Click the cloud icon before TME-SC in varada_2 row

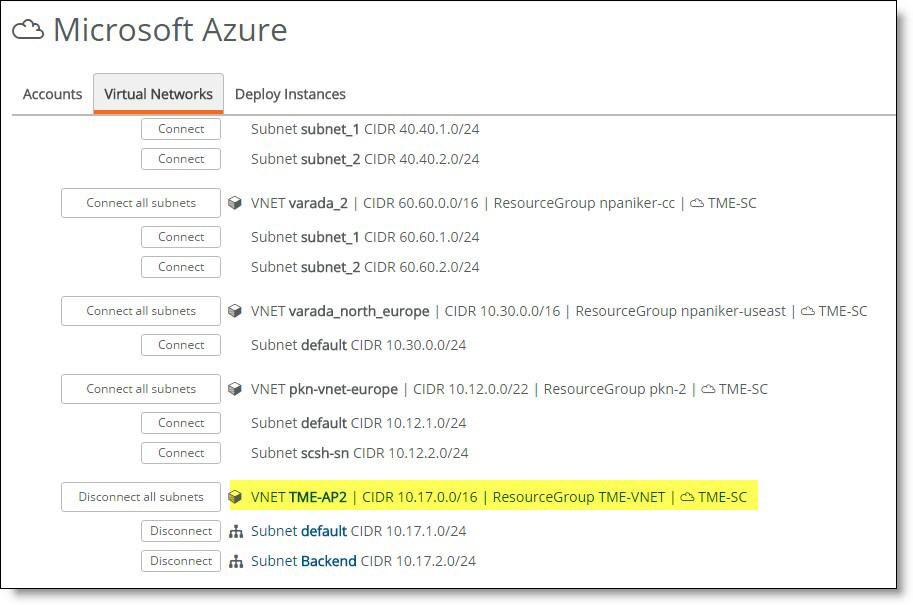coord(696,203)
